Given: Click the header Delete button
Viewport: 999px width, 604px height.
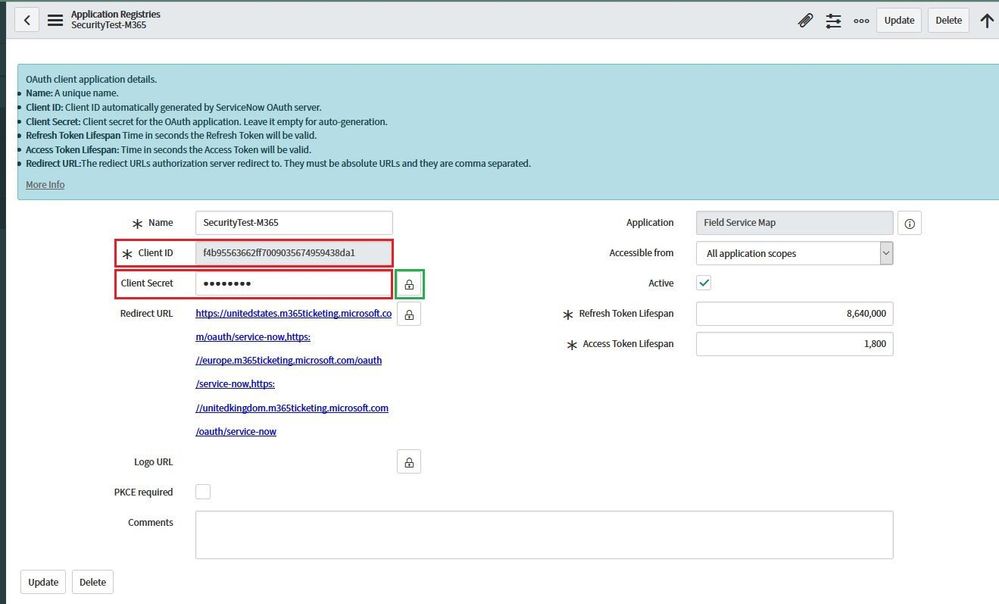Looking at the screenshot, I should pos(948,20).
